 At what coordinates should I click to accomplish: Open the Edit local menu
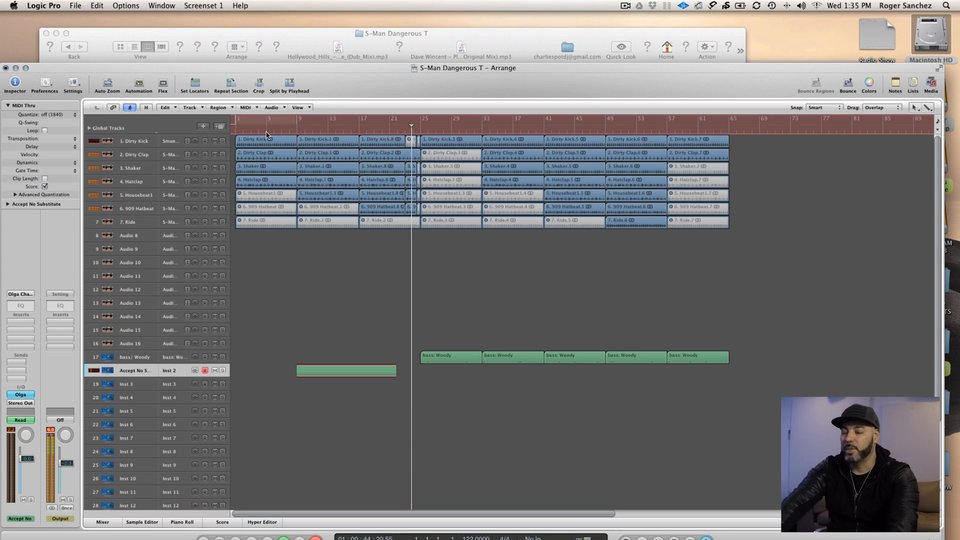pyautogui.click(x=168, y=107)
